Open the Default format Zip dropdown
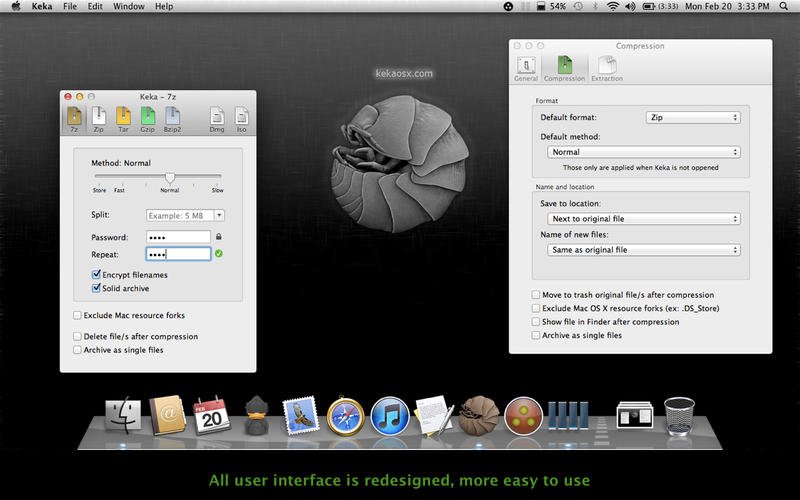Image resolution: width=800 pixels, height=500 pixels. (x=693, y=117)
